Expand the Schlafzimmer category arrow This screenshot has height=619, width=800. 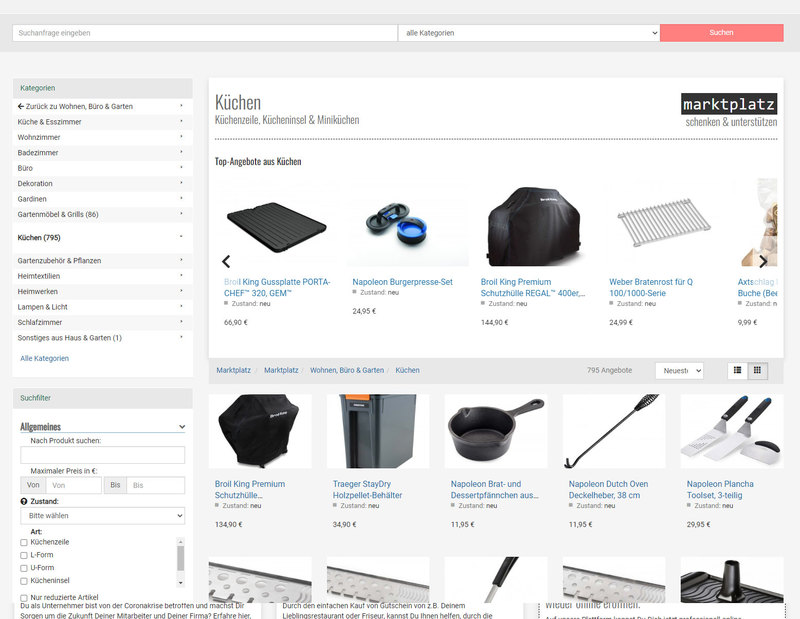click(181, 321)
